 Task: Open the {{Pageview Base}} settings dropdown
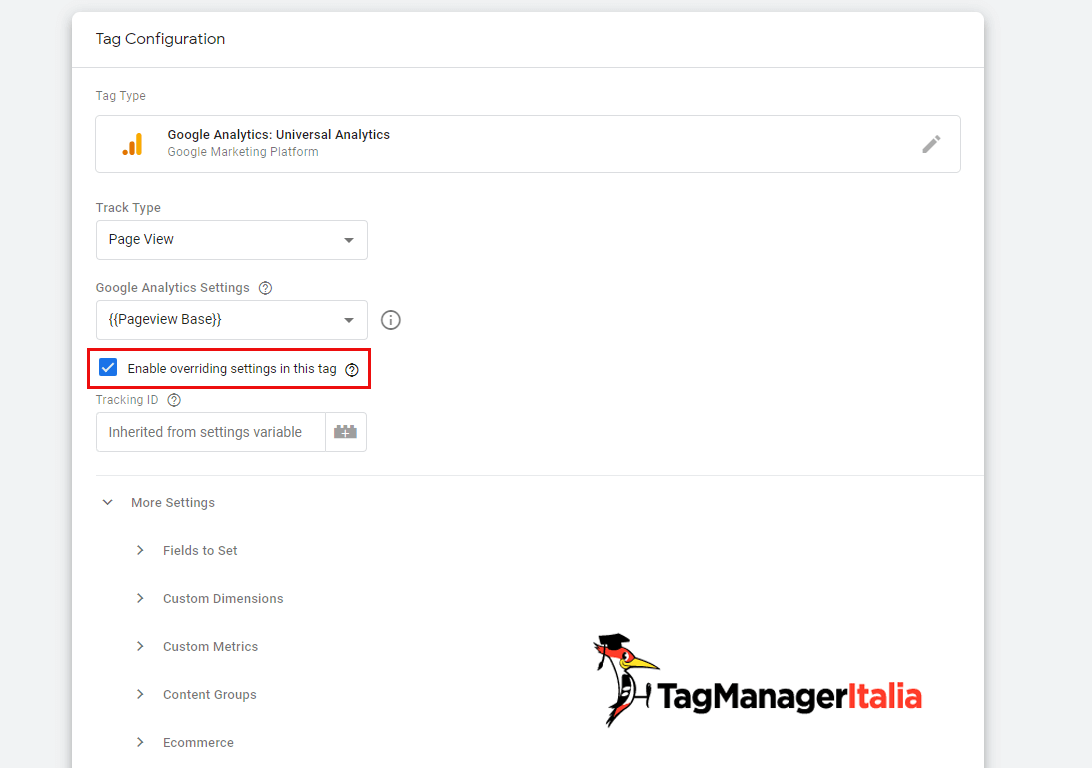click(232, 320)
